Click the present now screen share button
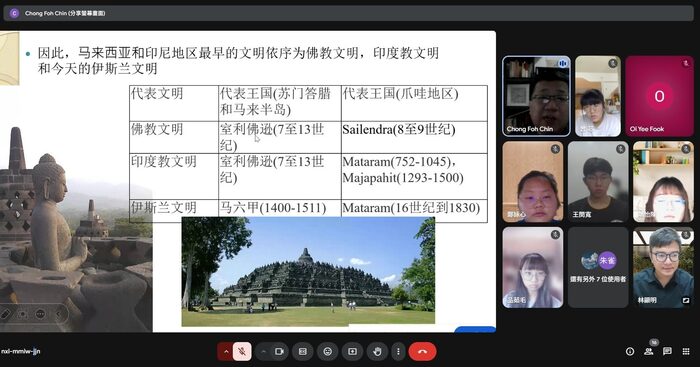700x367 pixels. [x=352, y=351]
